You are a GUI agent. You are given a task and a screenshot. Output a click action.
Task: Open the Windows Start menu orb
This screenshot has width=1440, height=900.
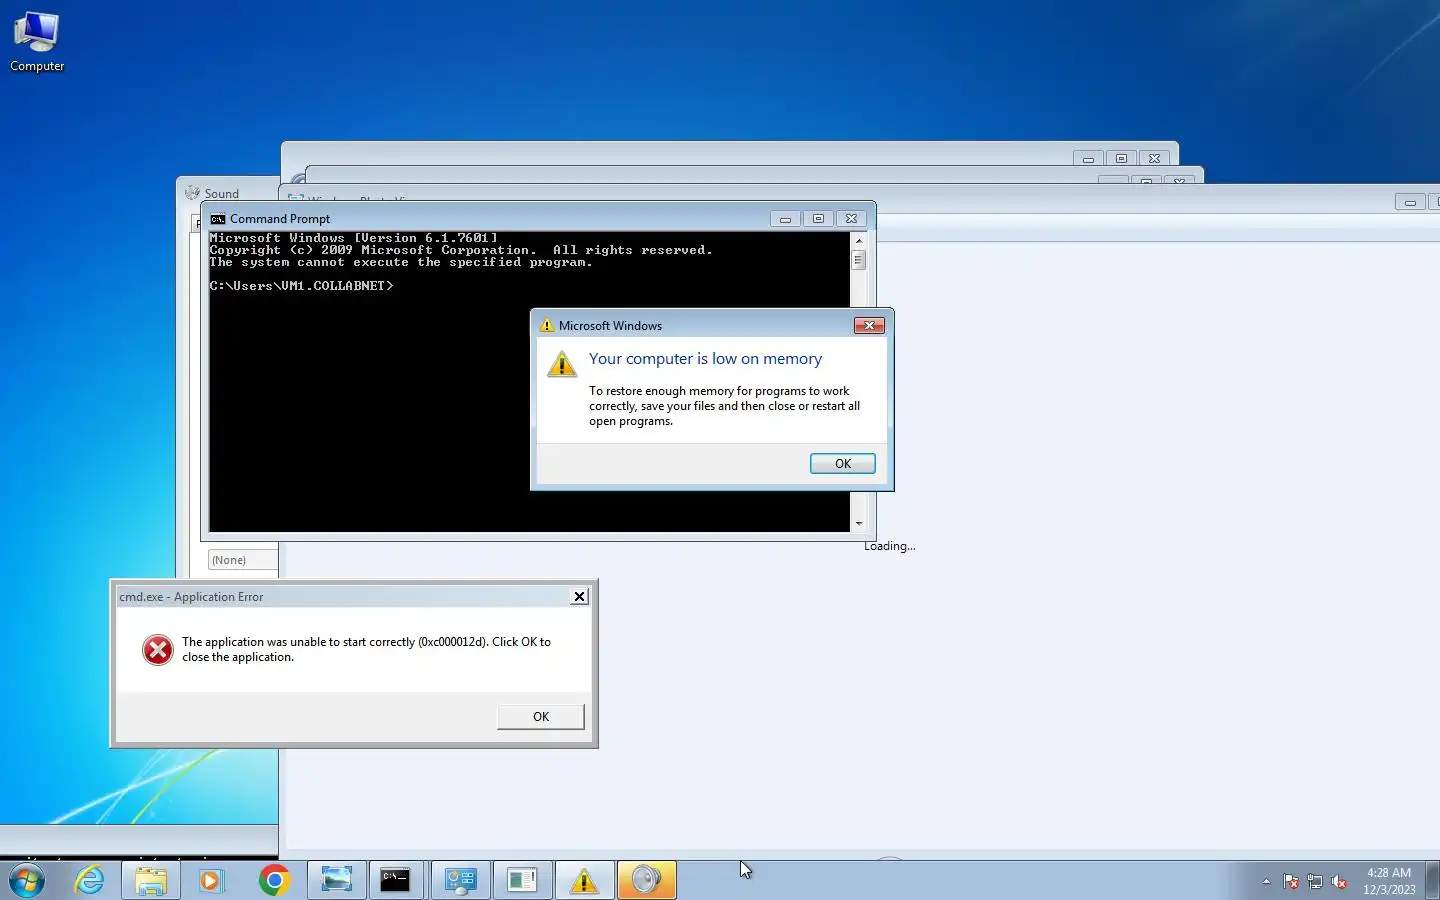(x=27, y=880)
